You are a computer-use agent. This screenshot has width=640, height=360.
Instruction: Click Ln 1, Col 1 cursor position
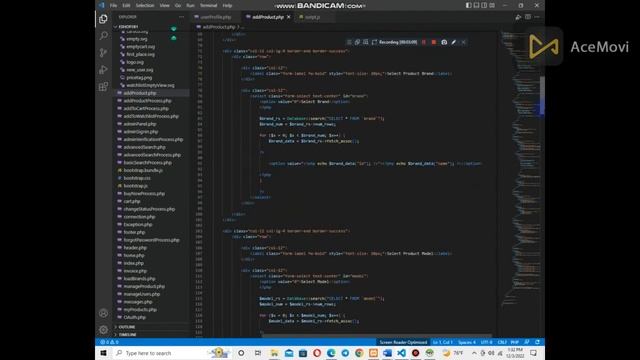pos(442,342)
